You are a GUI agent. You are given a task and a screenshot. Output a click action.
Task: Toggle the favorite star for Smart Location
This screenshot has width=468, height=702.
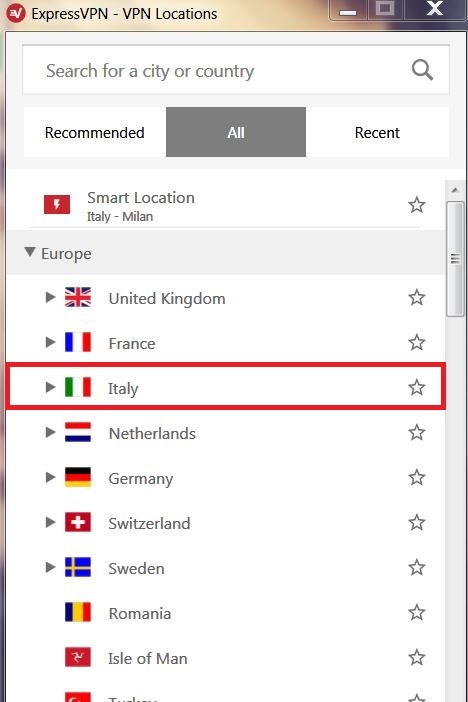[x=416, y=205]
